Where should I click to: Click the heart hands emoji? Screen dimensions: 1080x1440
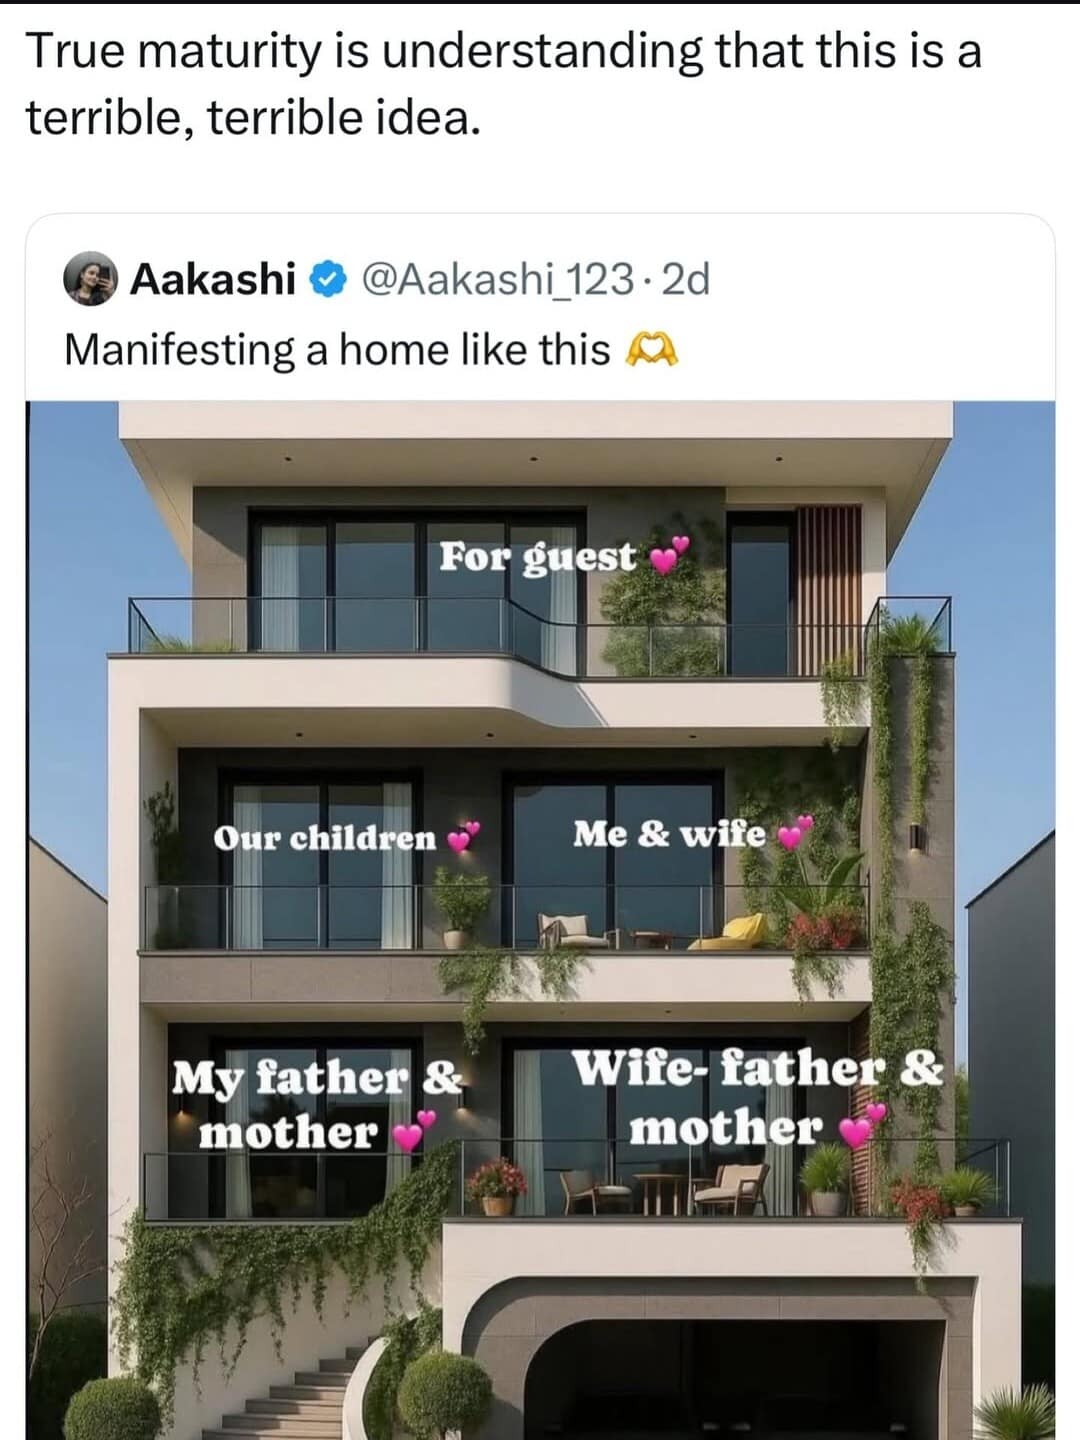click(x=651, y=350)
